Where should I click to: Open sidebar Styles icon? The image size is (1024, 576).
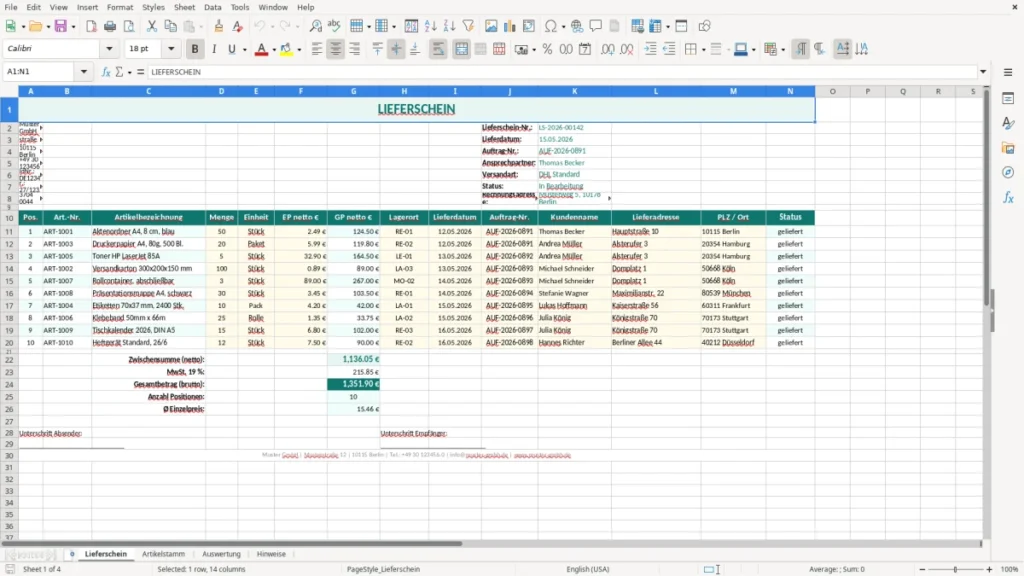pyautogui.click(x=1008, y=123)
